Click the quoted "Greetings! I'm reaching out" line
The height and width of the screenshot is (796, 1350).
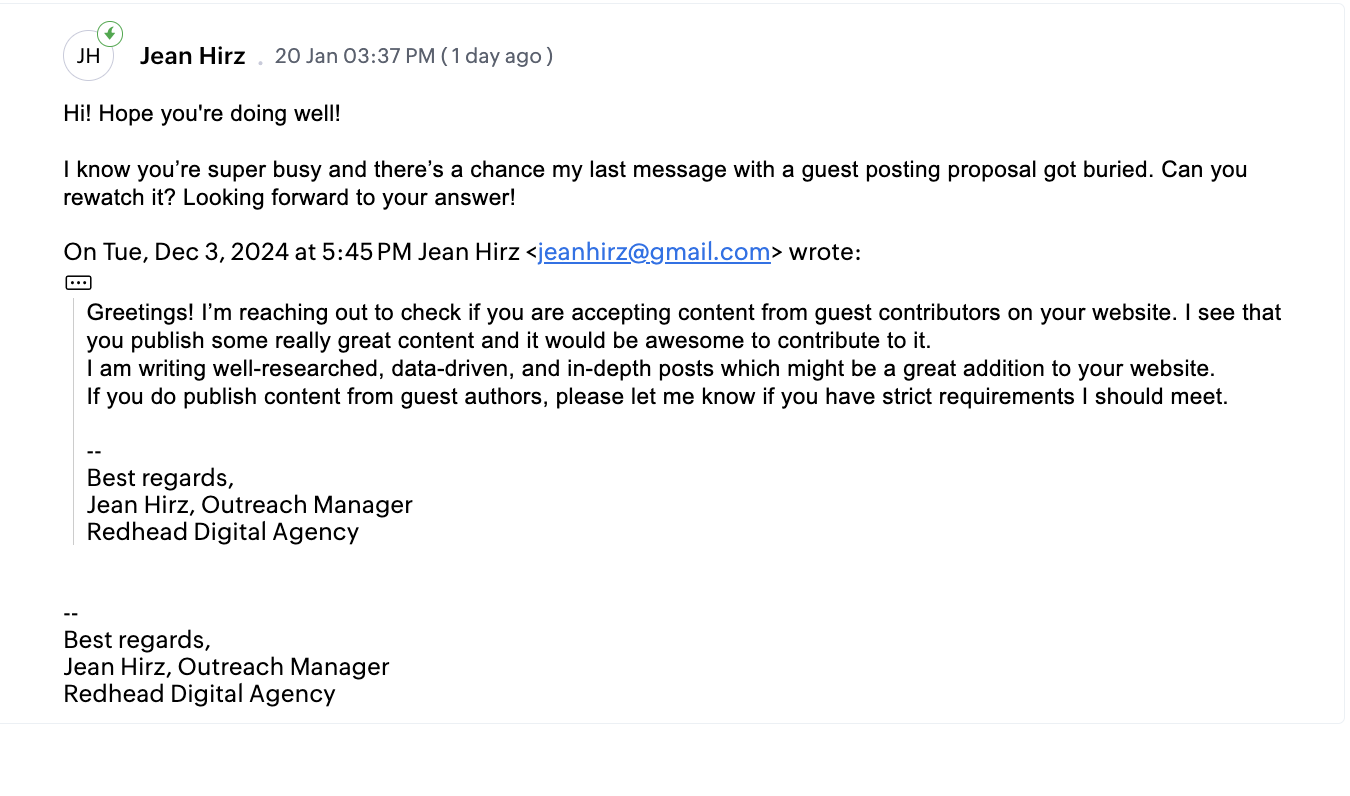tap(400, 313)
